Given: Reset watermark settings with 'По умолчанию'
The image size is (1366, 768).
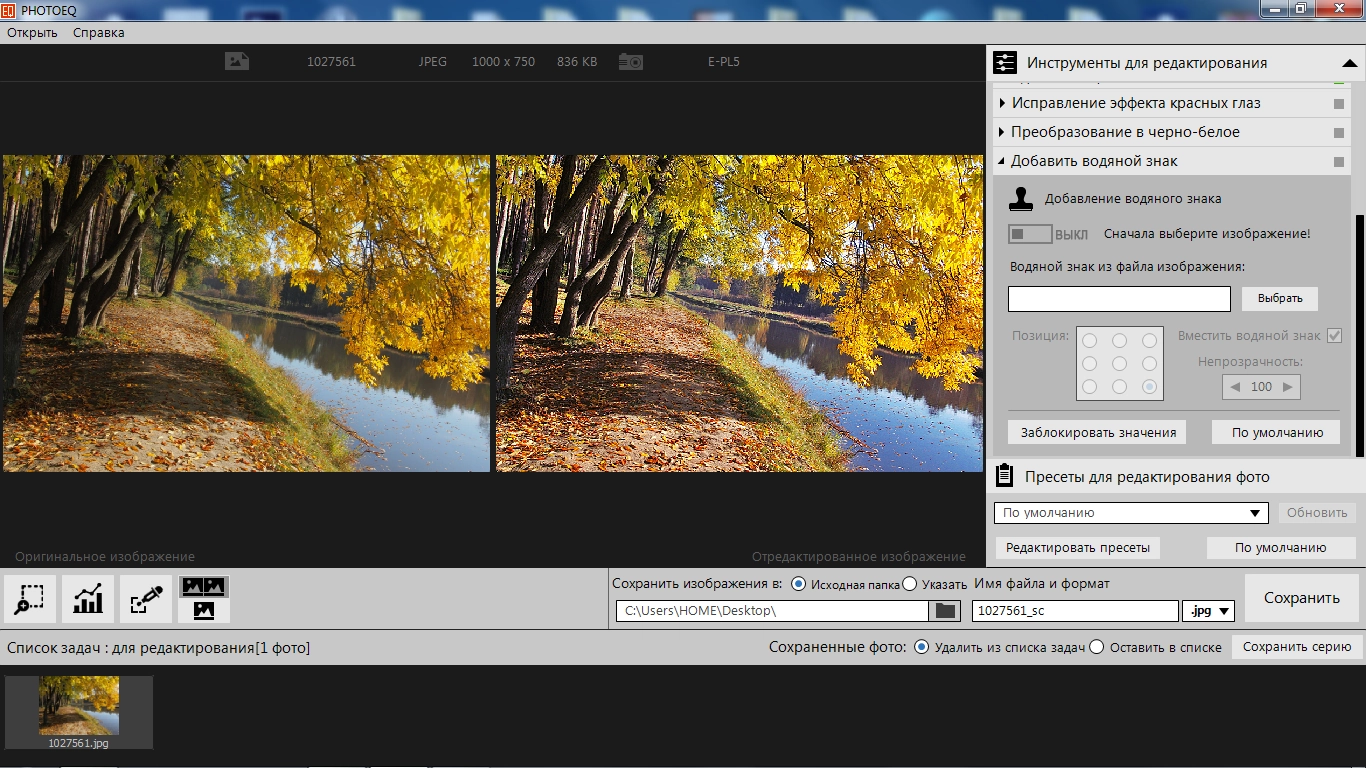Looking at the screenshot, I should coord(1277,432).
